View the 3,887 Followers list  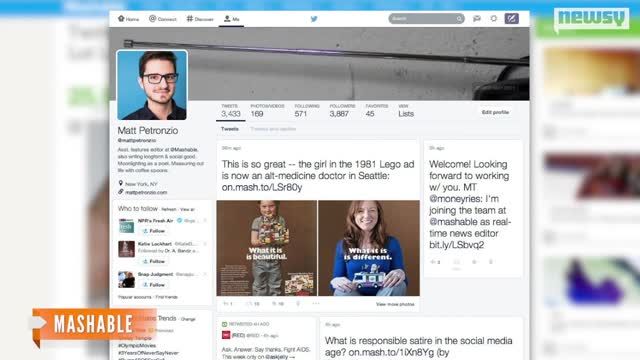[x=342, y=111]
